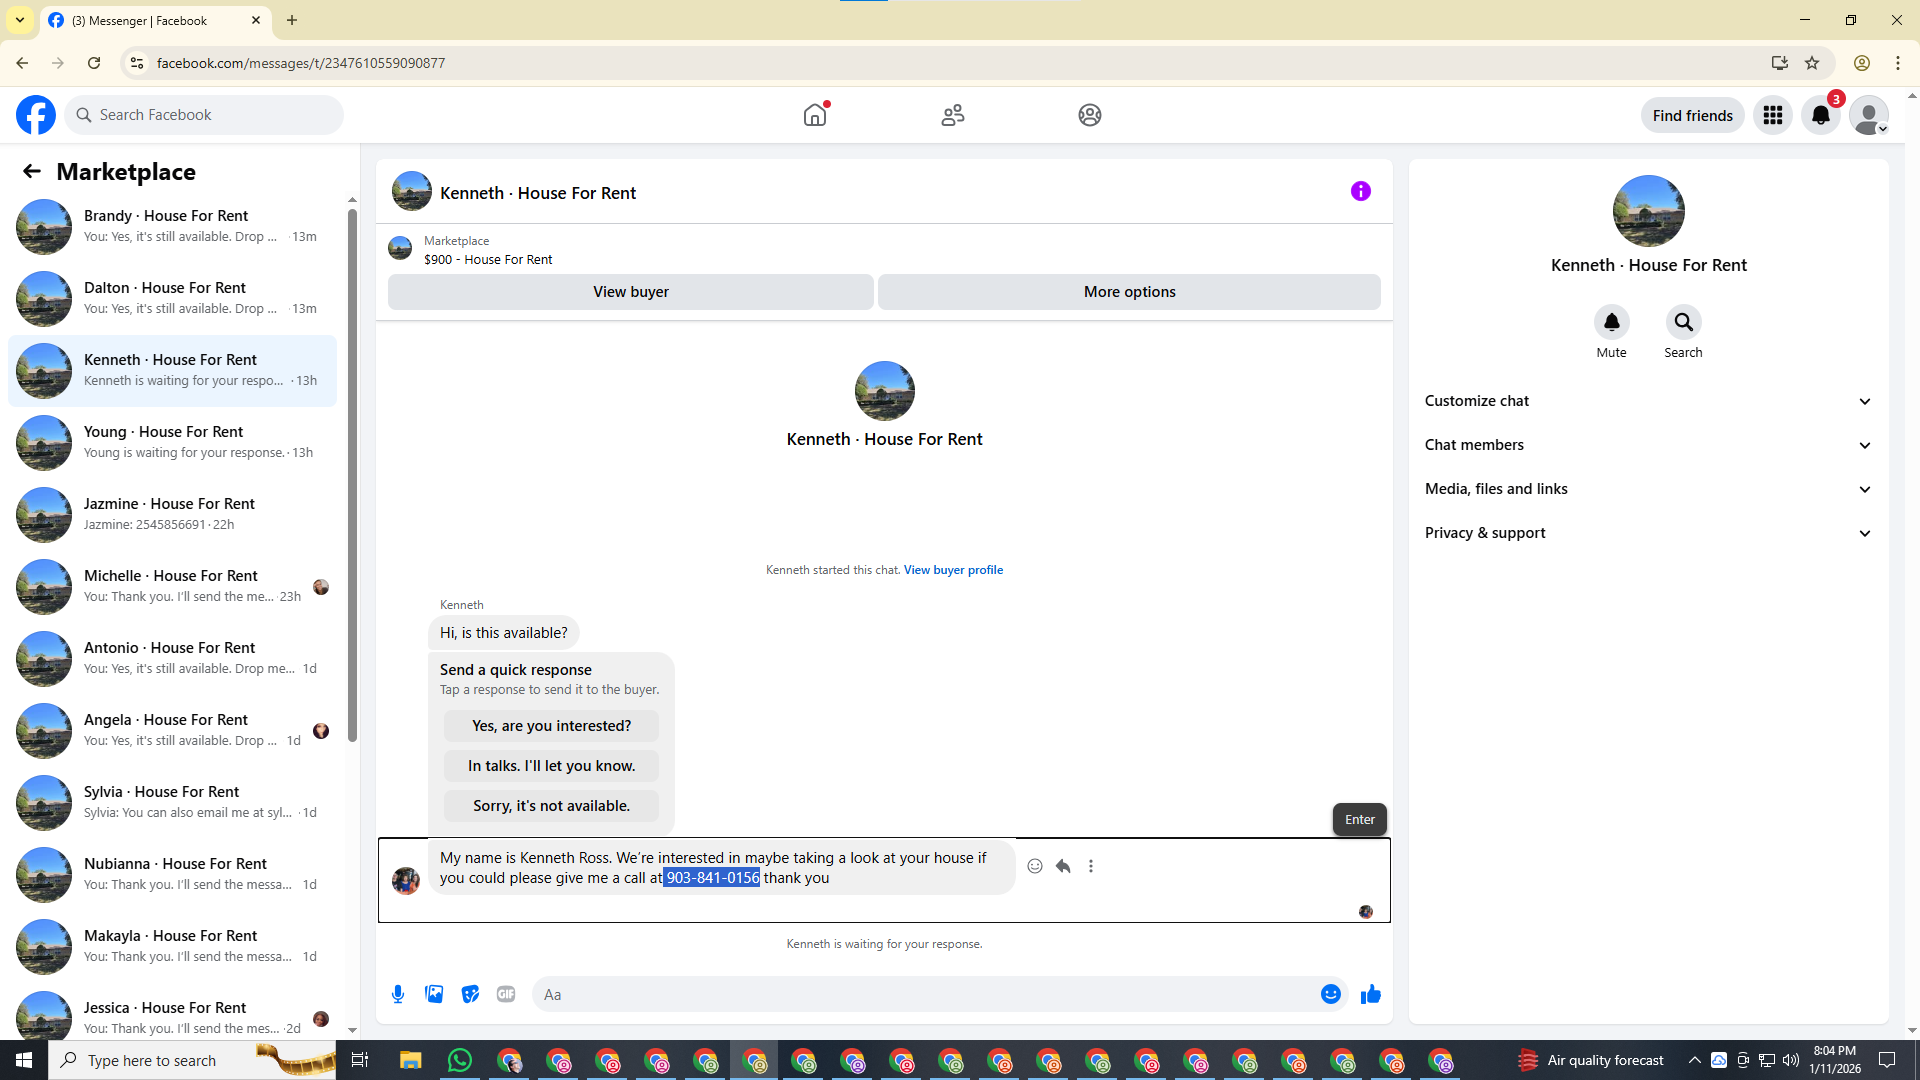Open Makayla House For Rent chat
Image resolution: width=1920 pixels, height=1080 pixels.
(x=172, y=946)
